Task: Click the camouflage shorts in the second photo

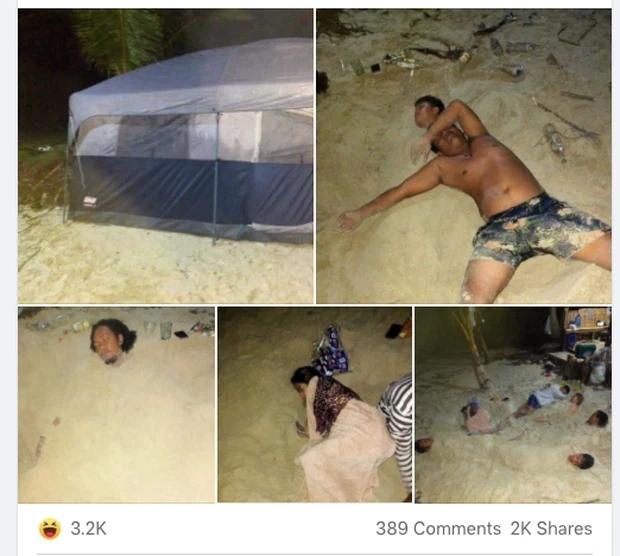Action: [x=538, y=231]
